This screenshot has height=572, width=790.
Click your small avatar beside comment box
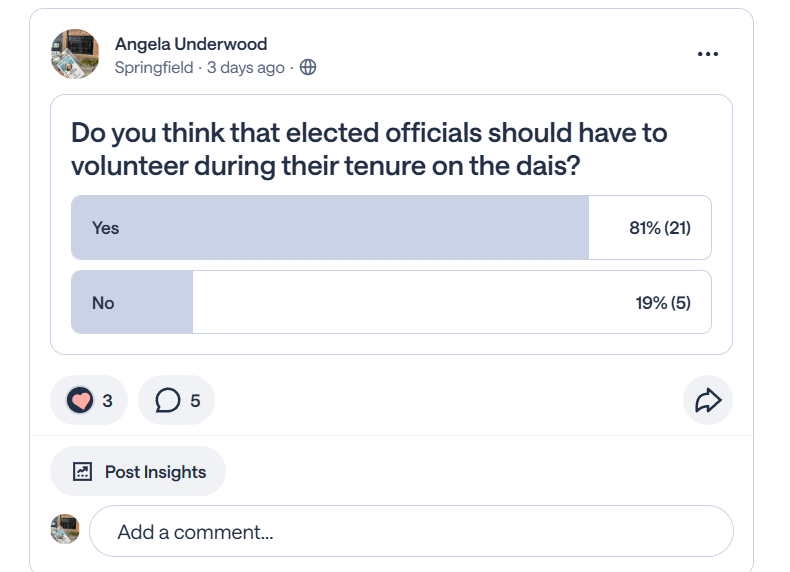65,529
